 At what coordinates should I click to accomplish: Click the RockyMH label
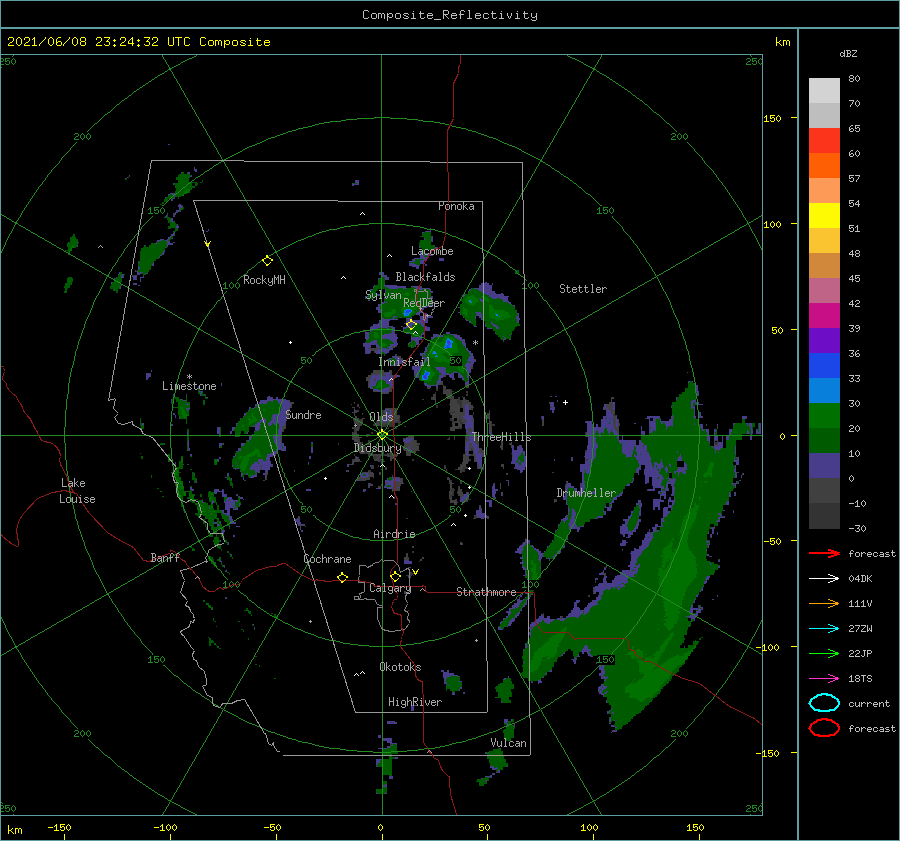pos(264,280)
